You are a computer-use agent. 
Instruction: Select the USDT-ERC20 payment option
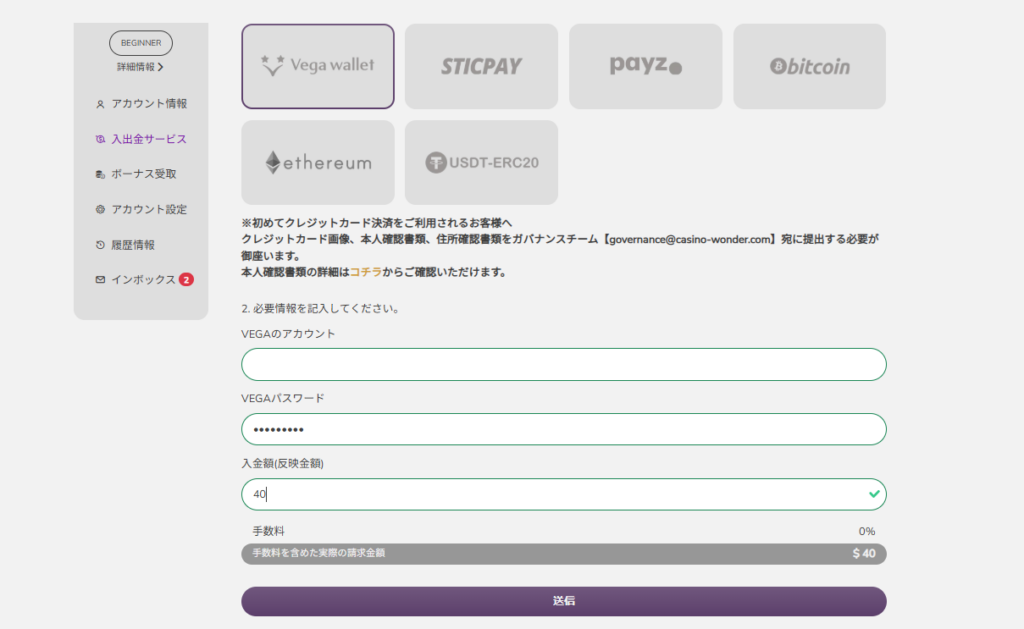(x=481, y=162)
